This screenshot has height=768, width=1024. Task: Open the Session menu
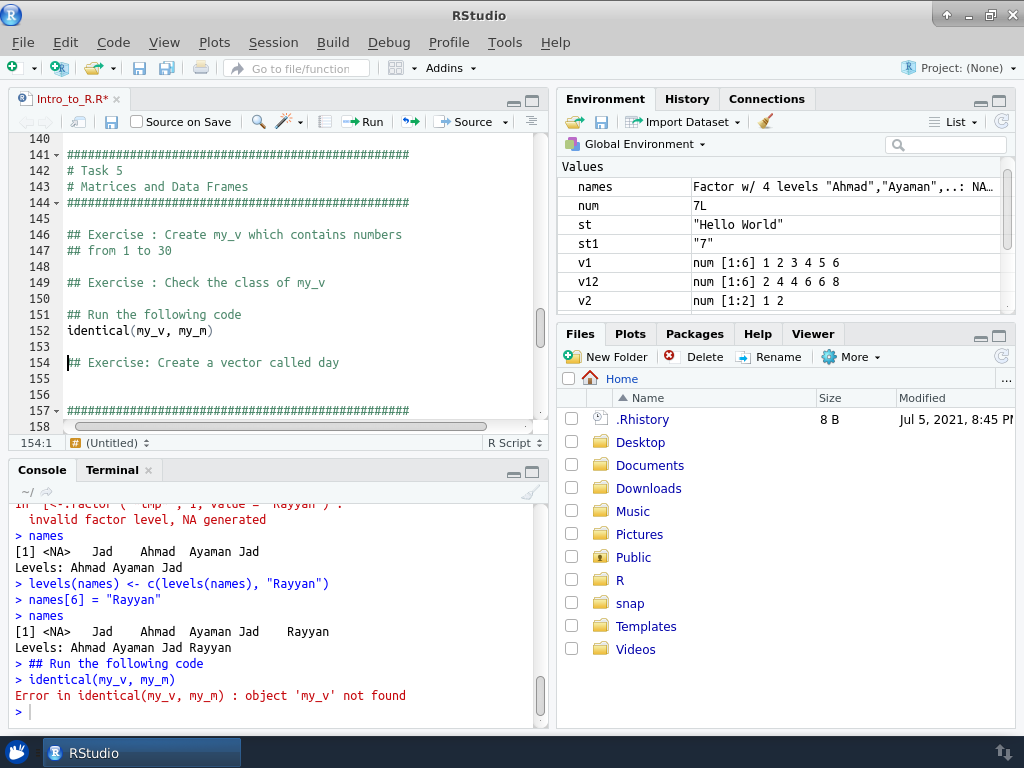pos(273,42)
